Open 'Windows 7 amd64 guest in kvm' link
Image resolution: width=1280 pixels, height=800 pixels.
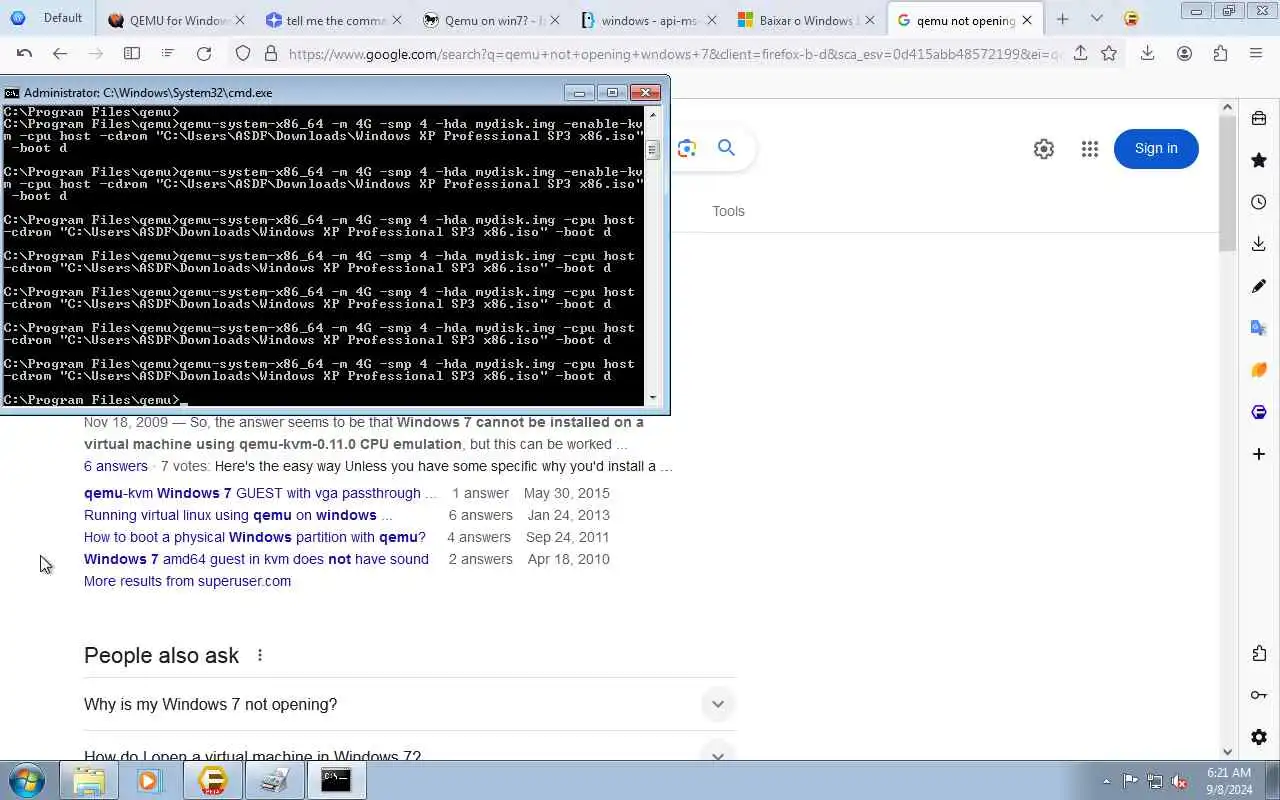(x=256, y=559)
